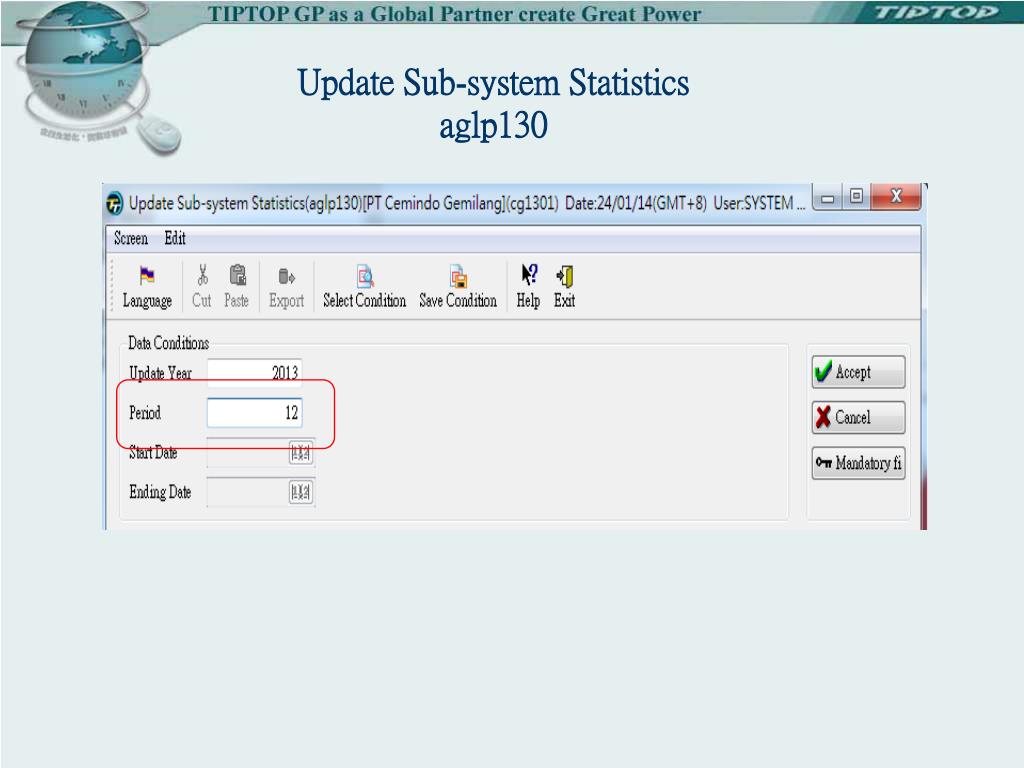This screenshot has height=768, width=1024.
Task: Open the Screen menu
Action: point(131,239)
